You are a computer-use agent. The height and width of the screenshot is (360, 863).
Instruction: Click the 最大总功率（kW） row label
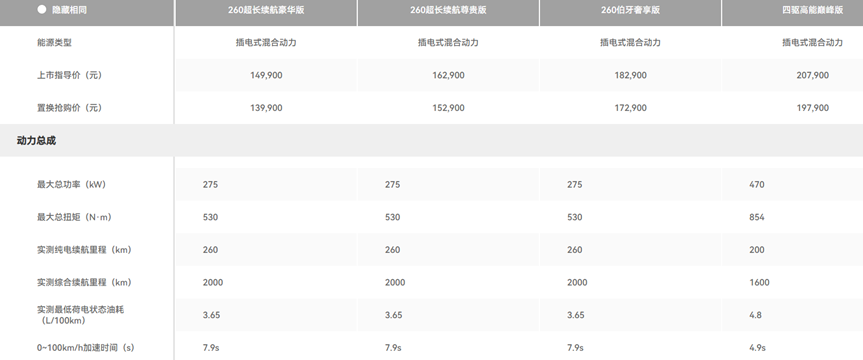71,184
